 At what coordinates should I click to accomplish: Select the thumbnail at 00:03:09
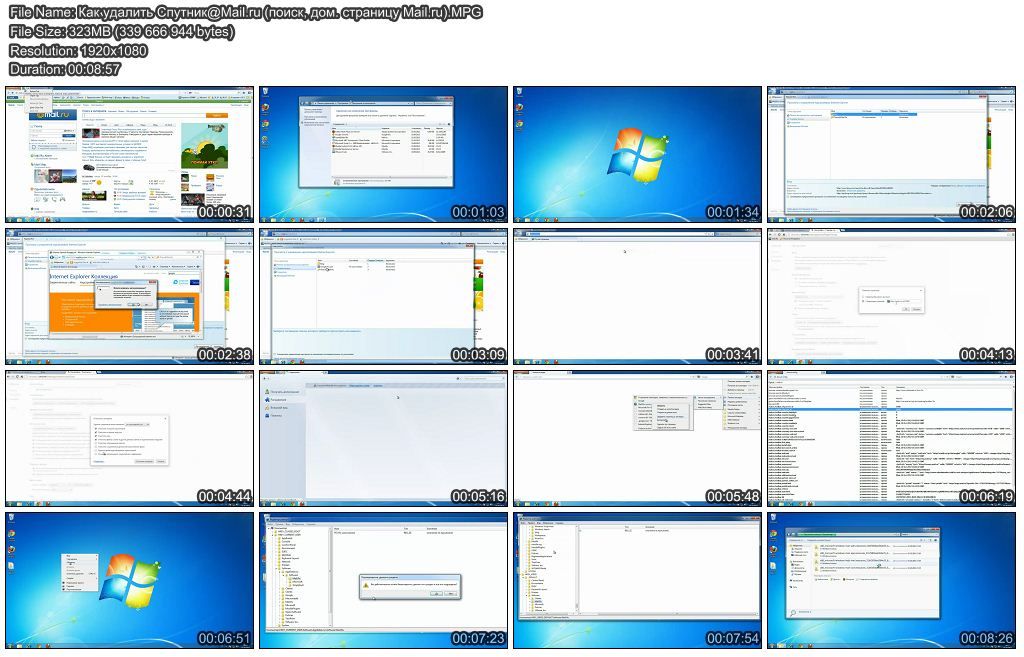coord(384,296)
